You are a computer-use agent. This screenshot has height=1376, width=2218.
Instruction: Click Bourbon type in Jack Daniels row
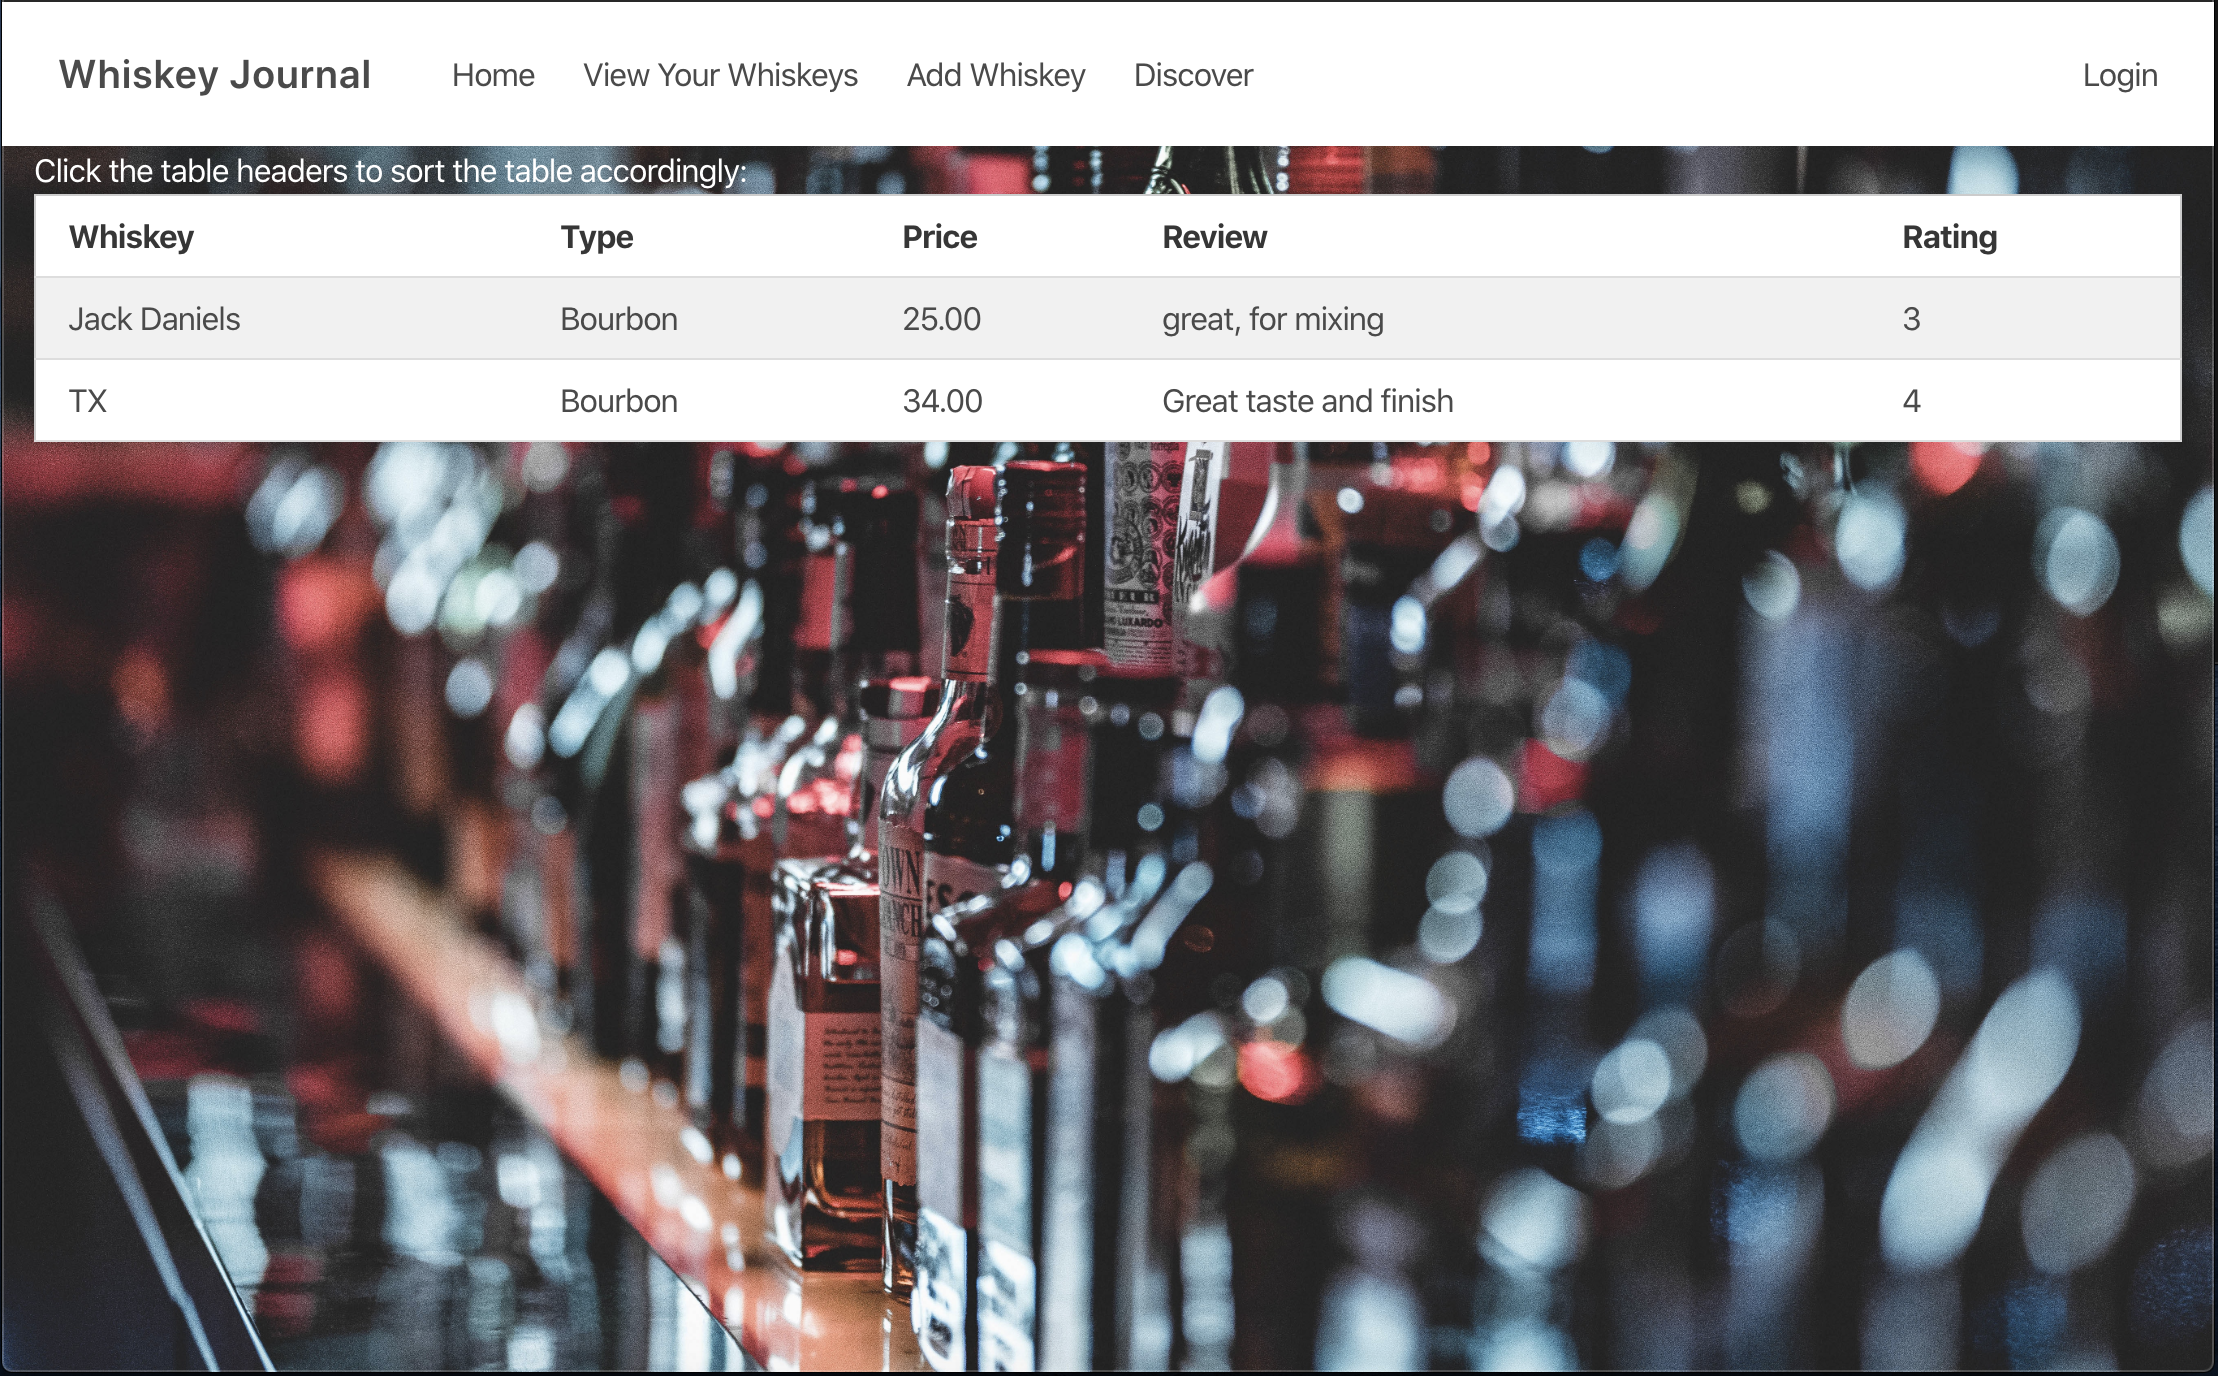coord(618,319)
